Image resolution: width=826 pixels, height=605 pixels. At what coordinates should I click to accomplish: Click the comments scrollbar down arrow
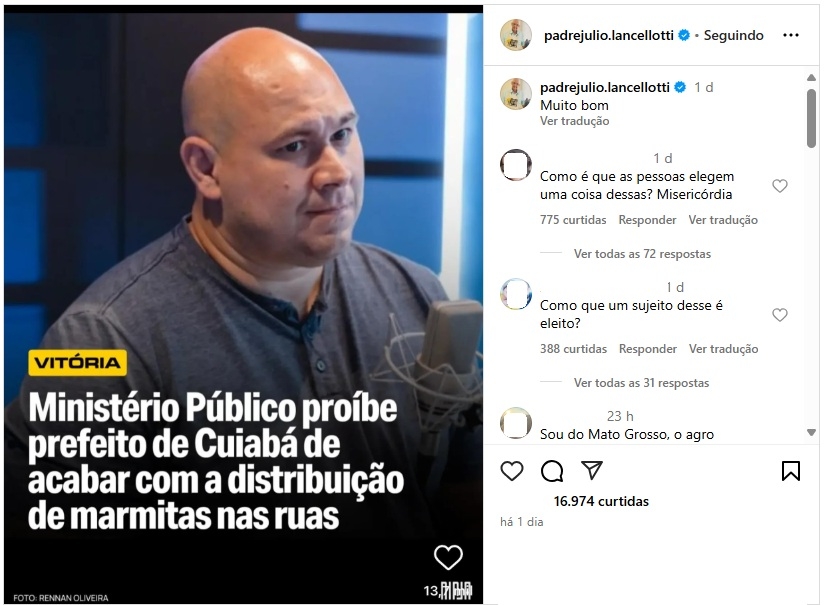[x=811, y=433]
